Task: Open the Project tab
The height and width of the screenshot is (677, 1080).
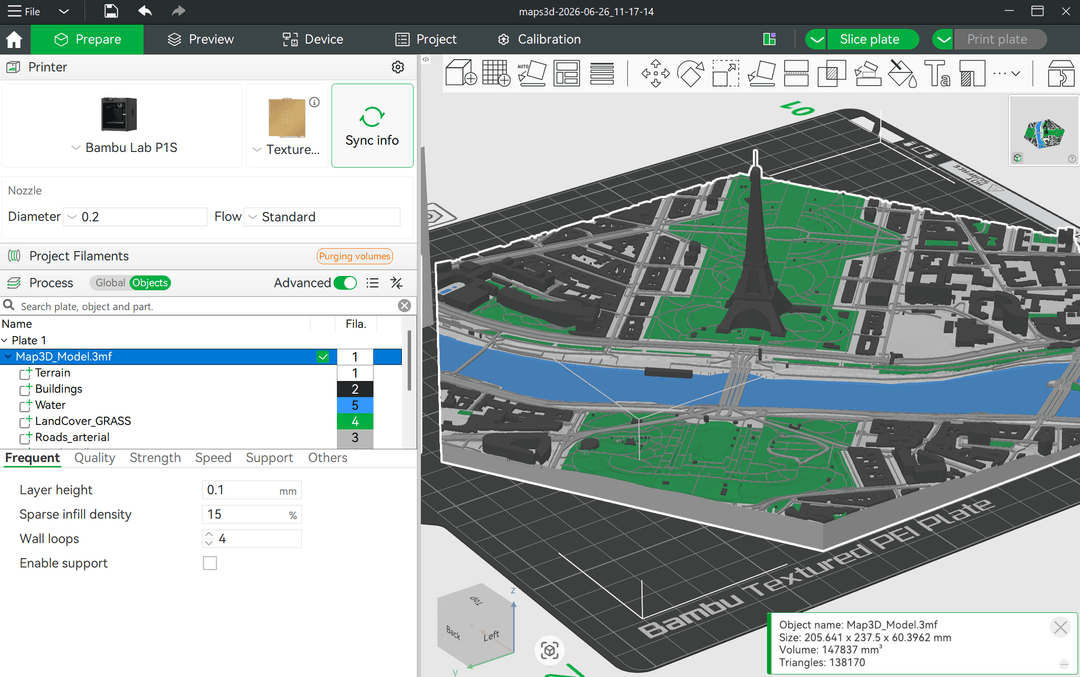Action: [426, 39]
